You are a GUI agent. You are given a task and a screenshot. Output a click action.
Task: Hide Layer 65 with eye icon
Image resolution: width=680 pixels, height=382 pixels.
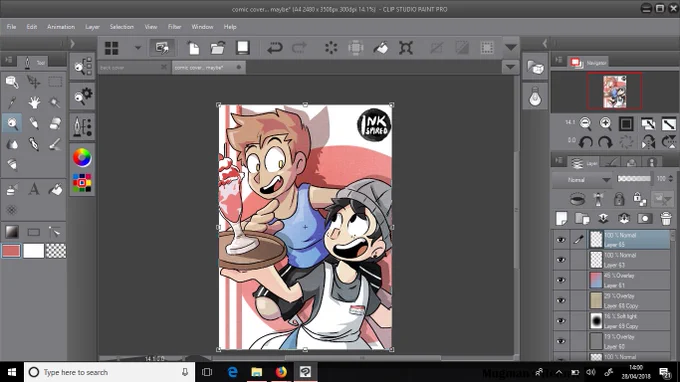click(561, 239)
